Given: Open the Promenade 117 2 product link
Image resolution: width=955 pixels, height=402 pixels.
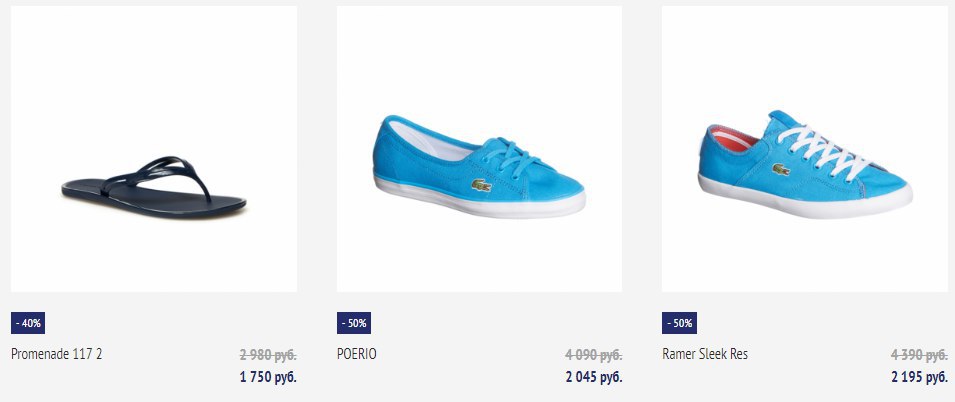Looking at the screenshot, I should (57, 354).
